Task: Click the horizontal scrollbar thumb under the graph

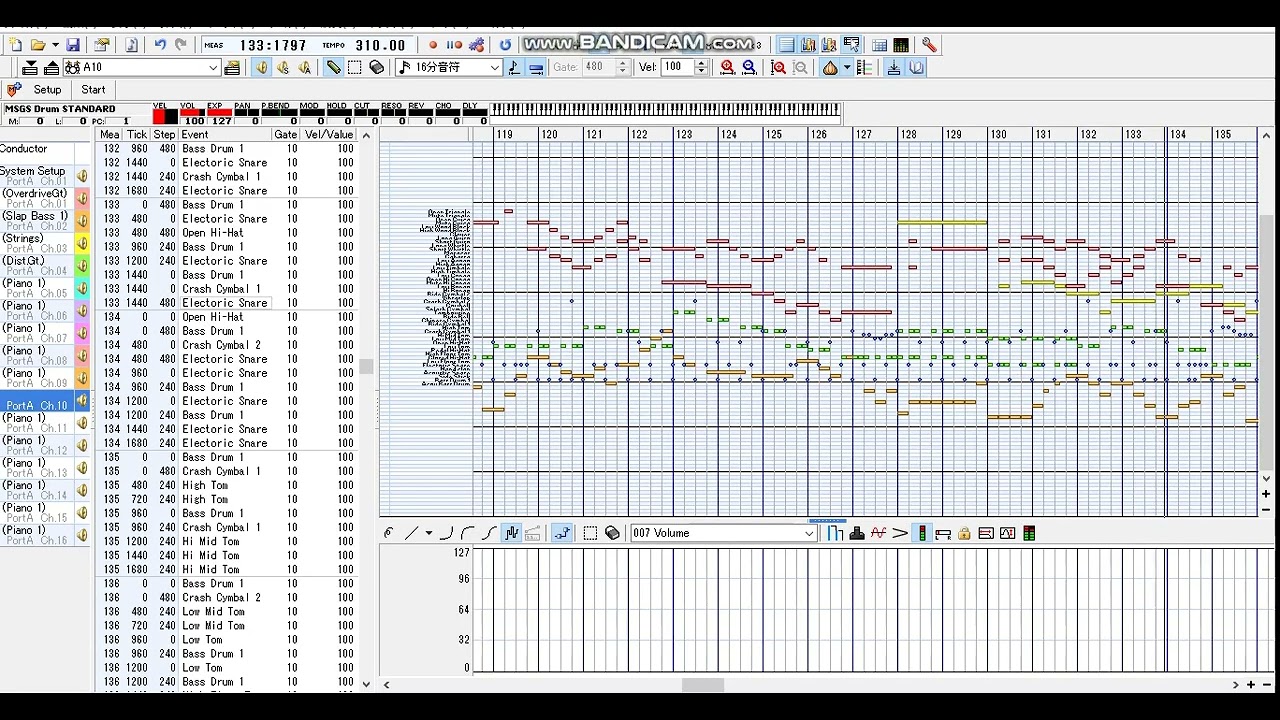Action: click(703, 685)
